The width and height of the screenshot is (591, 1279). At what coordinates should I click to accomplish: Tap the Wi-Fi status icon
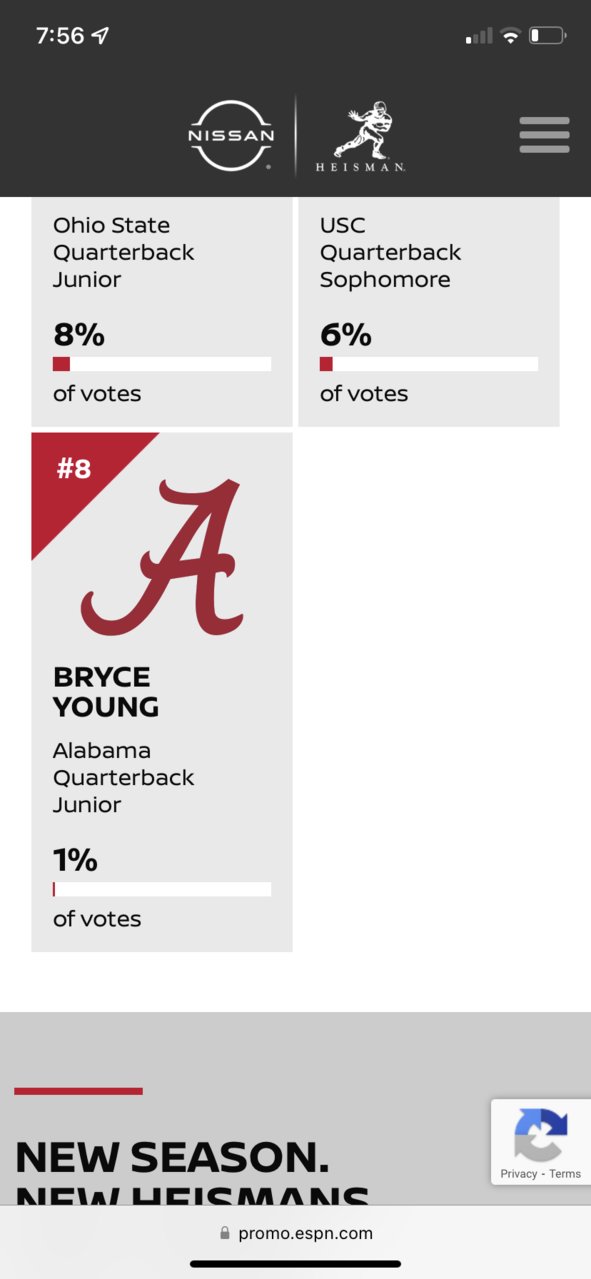pyautogui.click(x=511, y=36)
